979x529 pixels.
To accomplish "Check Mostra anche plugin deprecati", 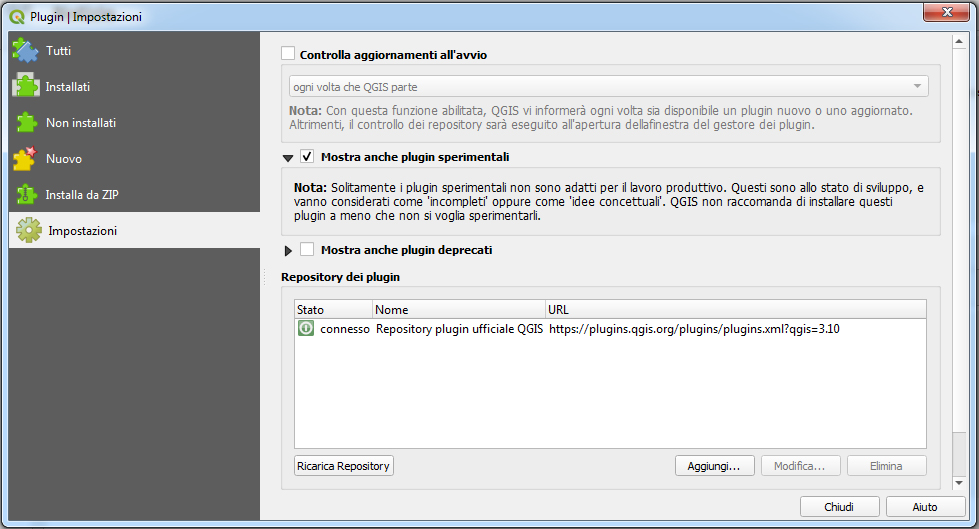I will point(307,249).
